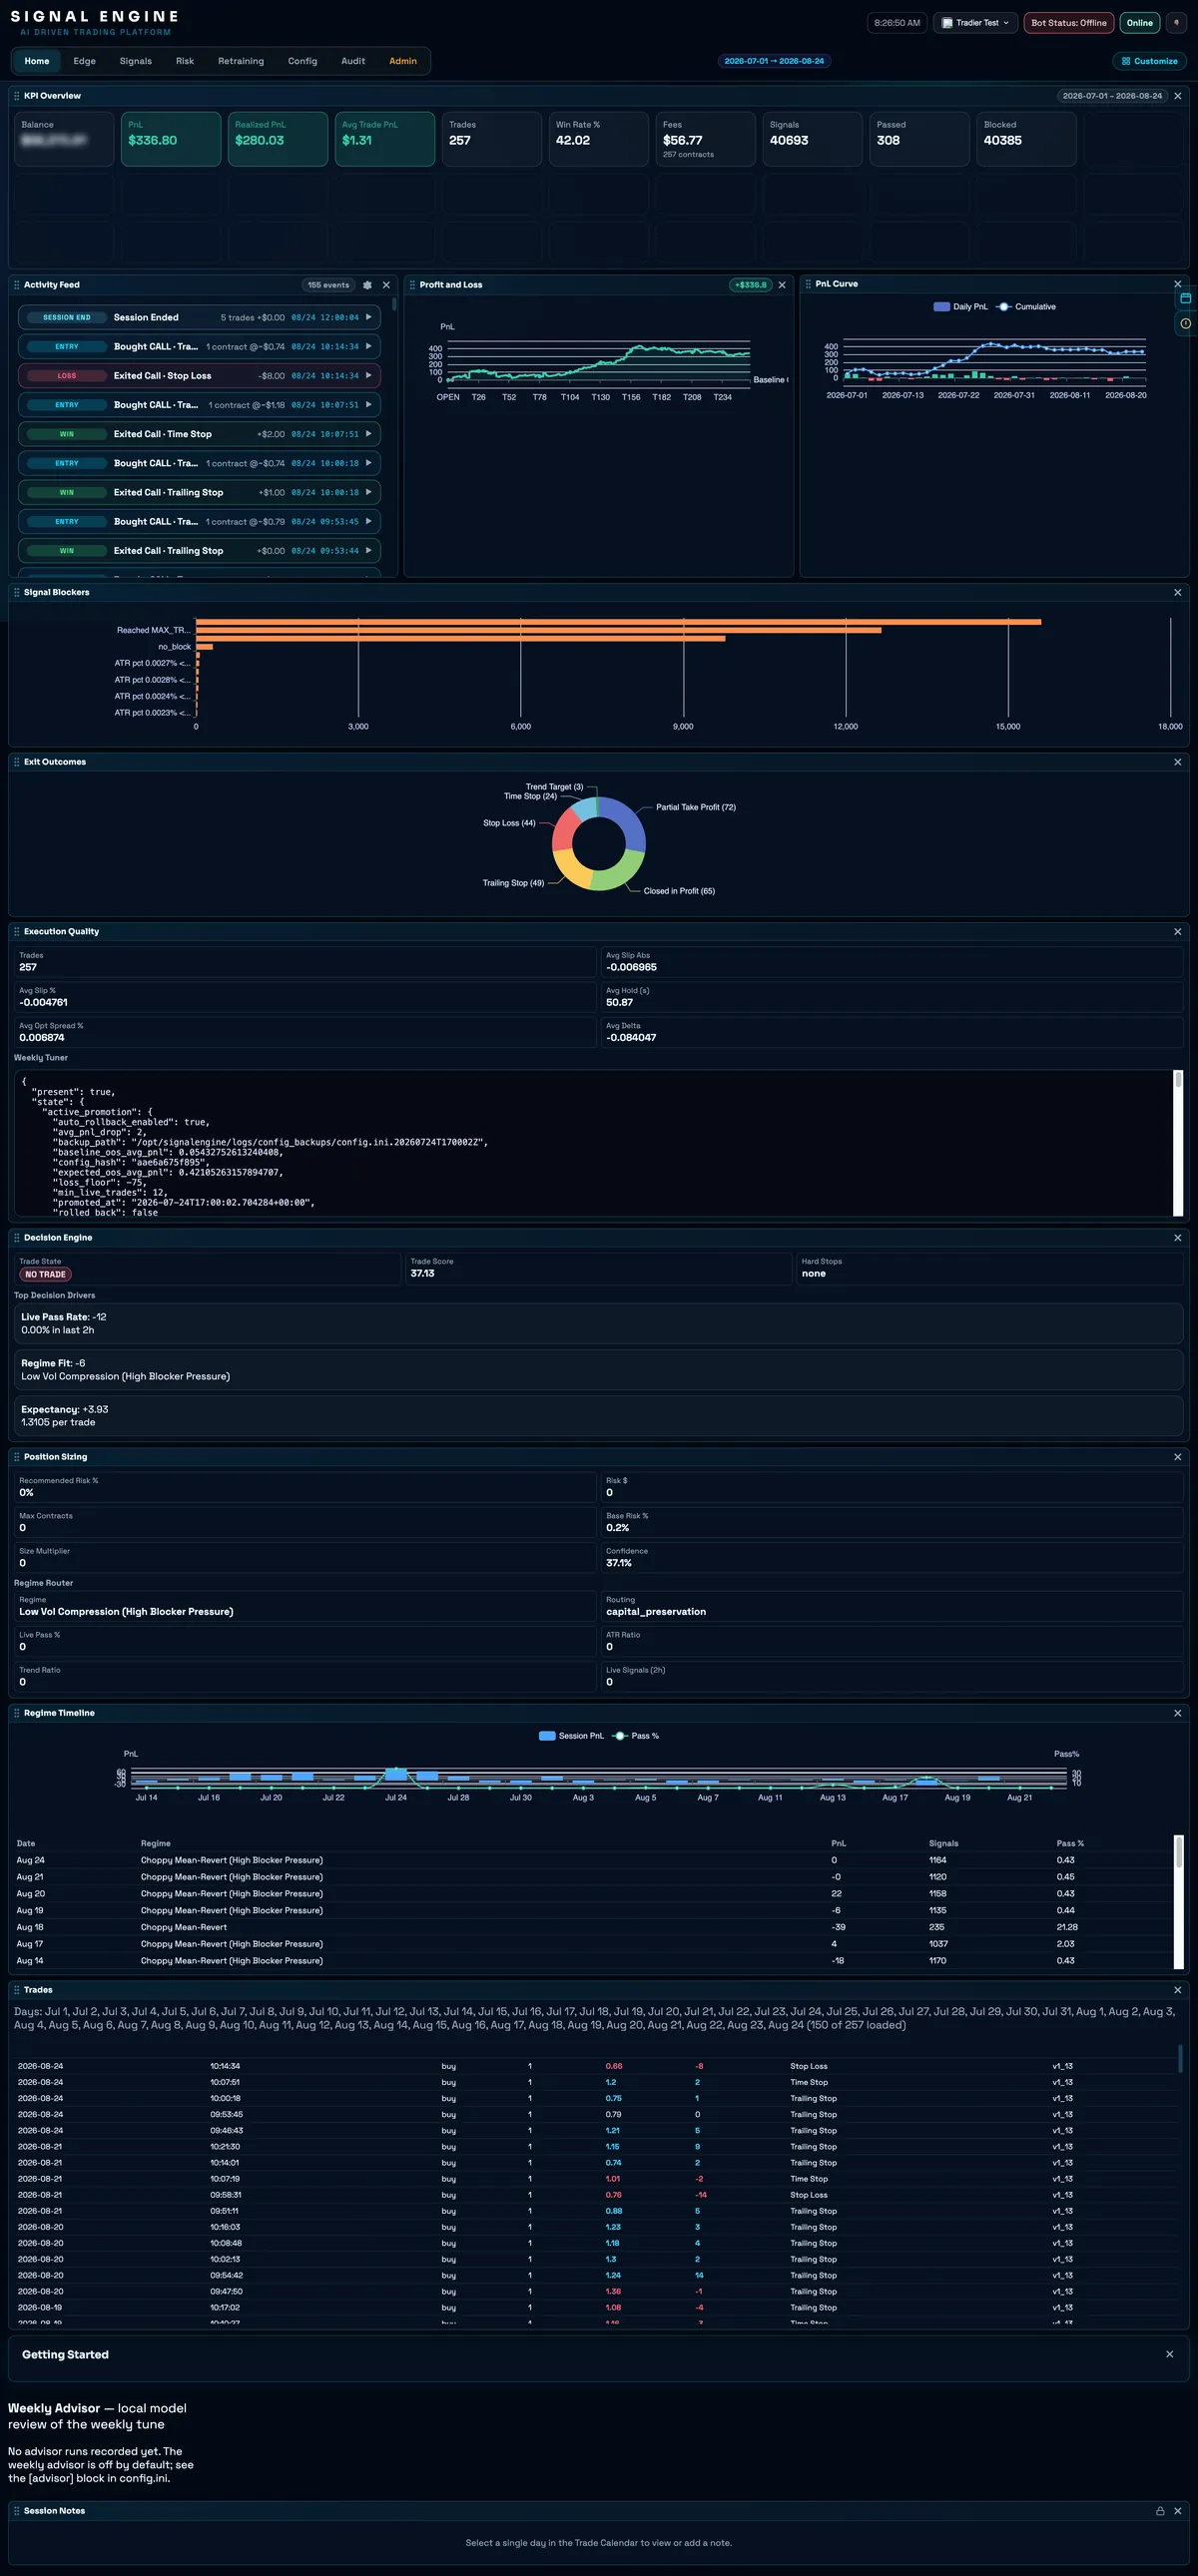Dismiss the Getting Started banner
The height and width of the screenshot is (2576, 1198).
point(1169,2354)
